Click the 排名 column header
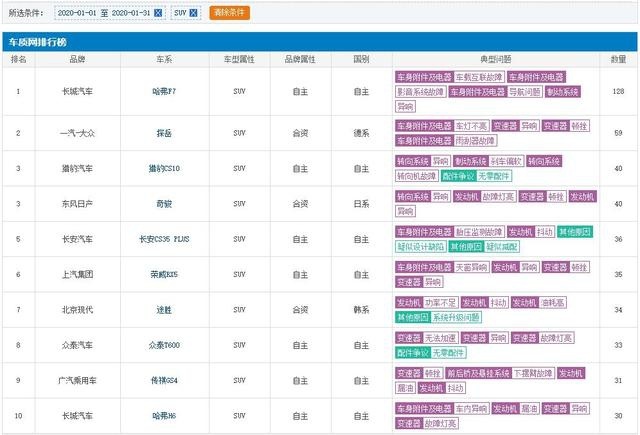Image resolution: width=640 pixels, height=435 pixels. tap(18, 60)
